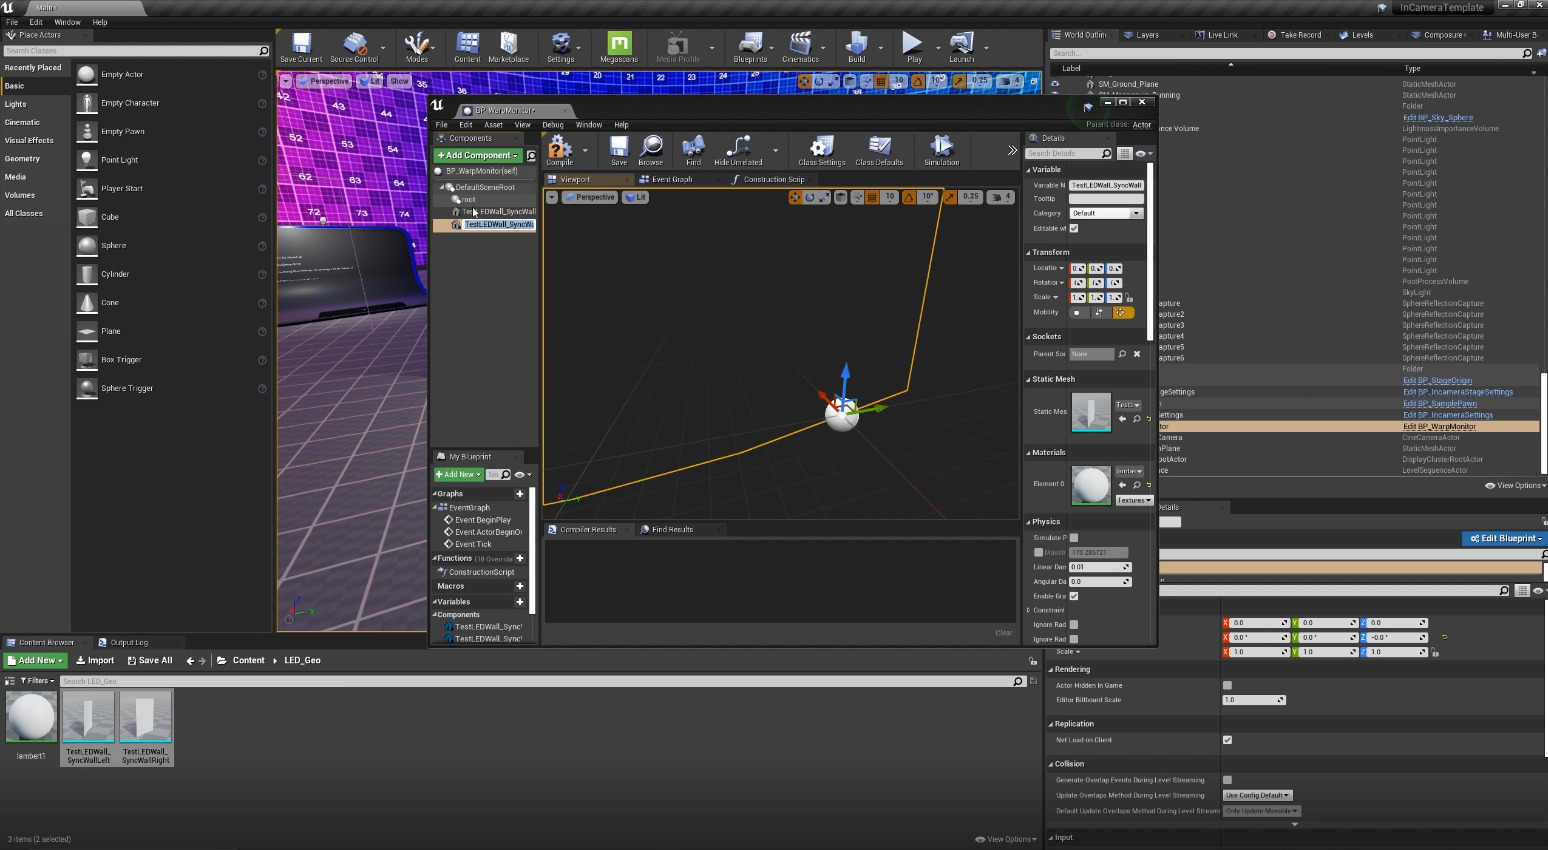Click the Compile blueprint icon

coord(559,149)
